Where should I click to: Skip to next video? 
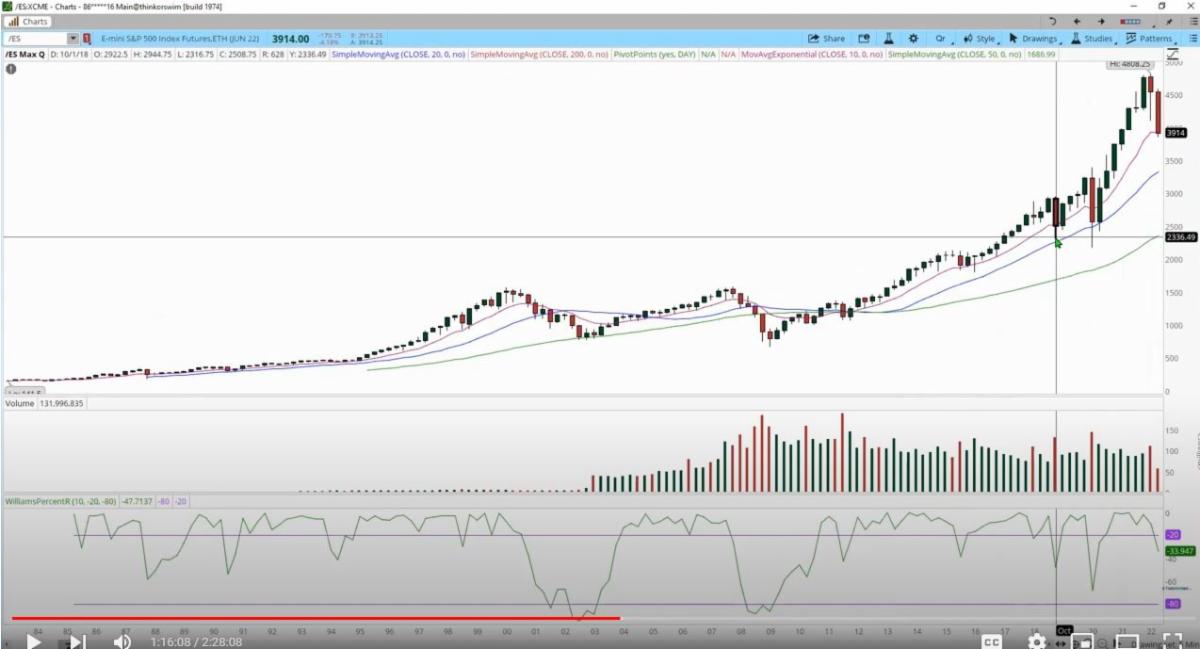click(x=76, y=641)
